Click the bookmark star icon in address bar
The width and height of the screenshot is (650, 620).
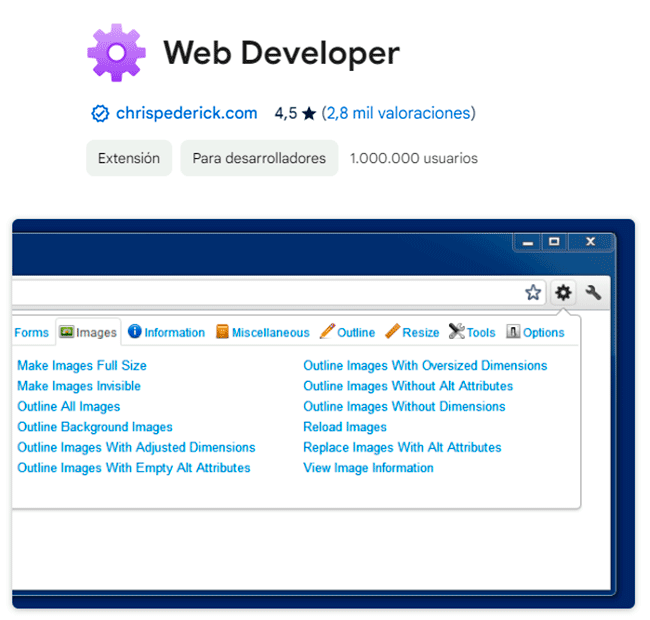pos(533,293)
